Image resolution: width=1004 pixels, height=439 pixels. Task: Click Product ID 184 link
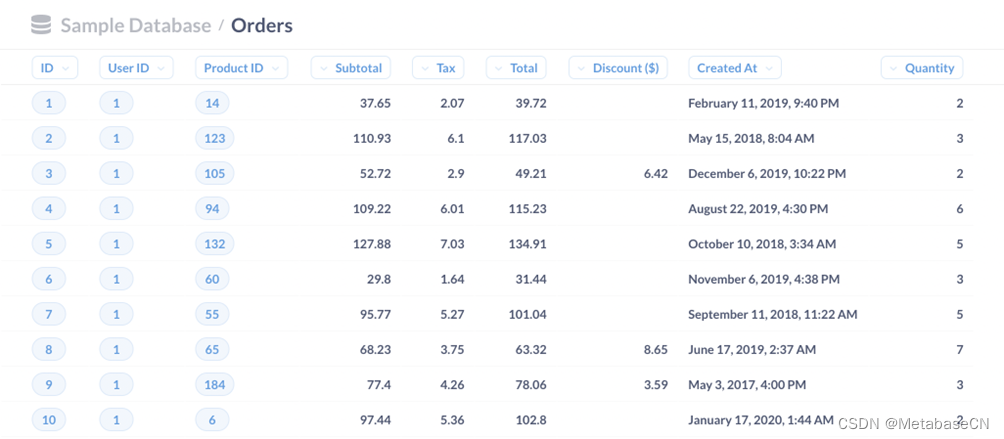pos(215,385)
